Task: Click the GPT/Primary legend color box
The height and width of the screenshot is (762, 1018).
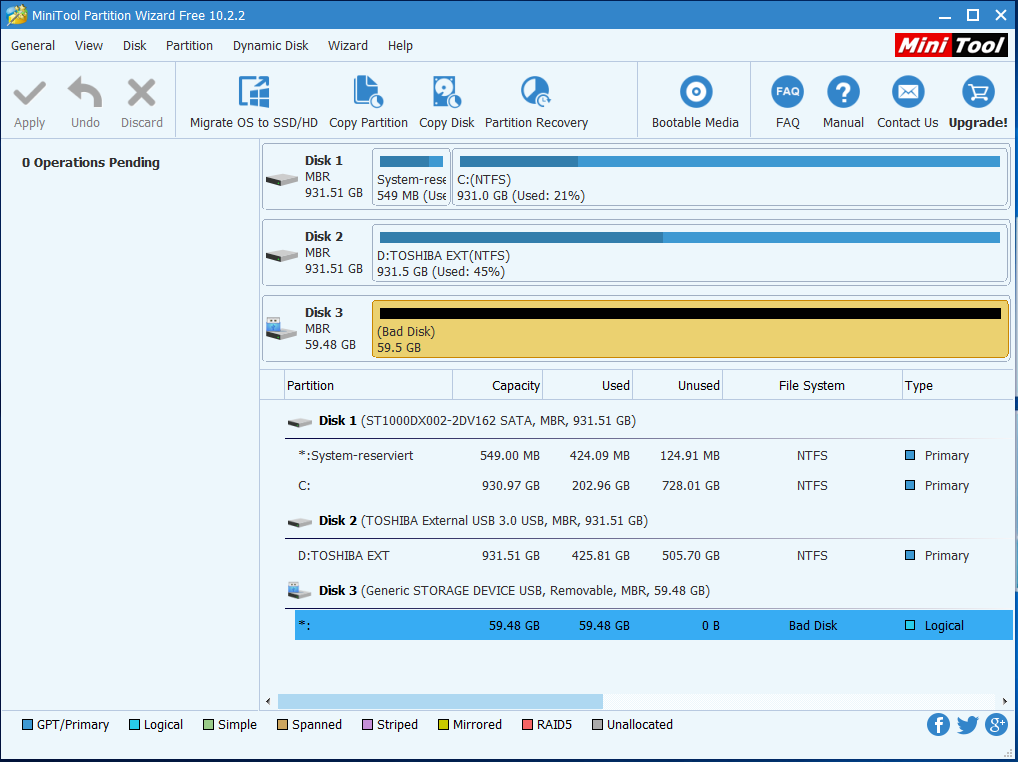Action: click(27, 724)
